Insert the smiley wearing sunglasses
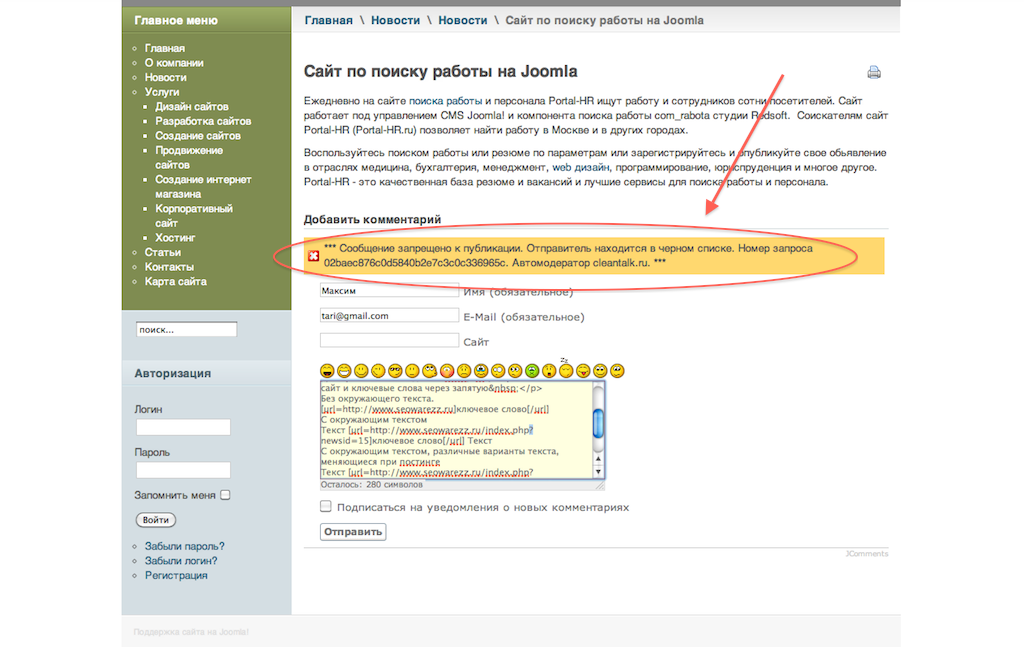This screenshot has height=647, width=1024. [x=396, y=371]
